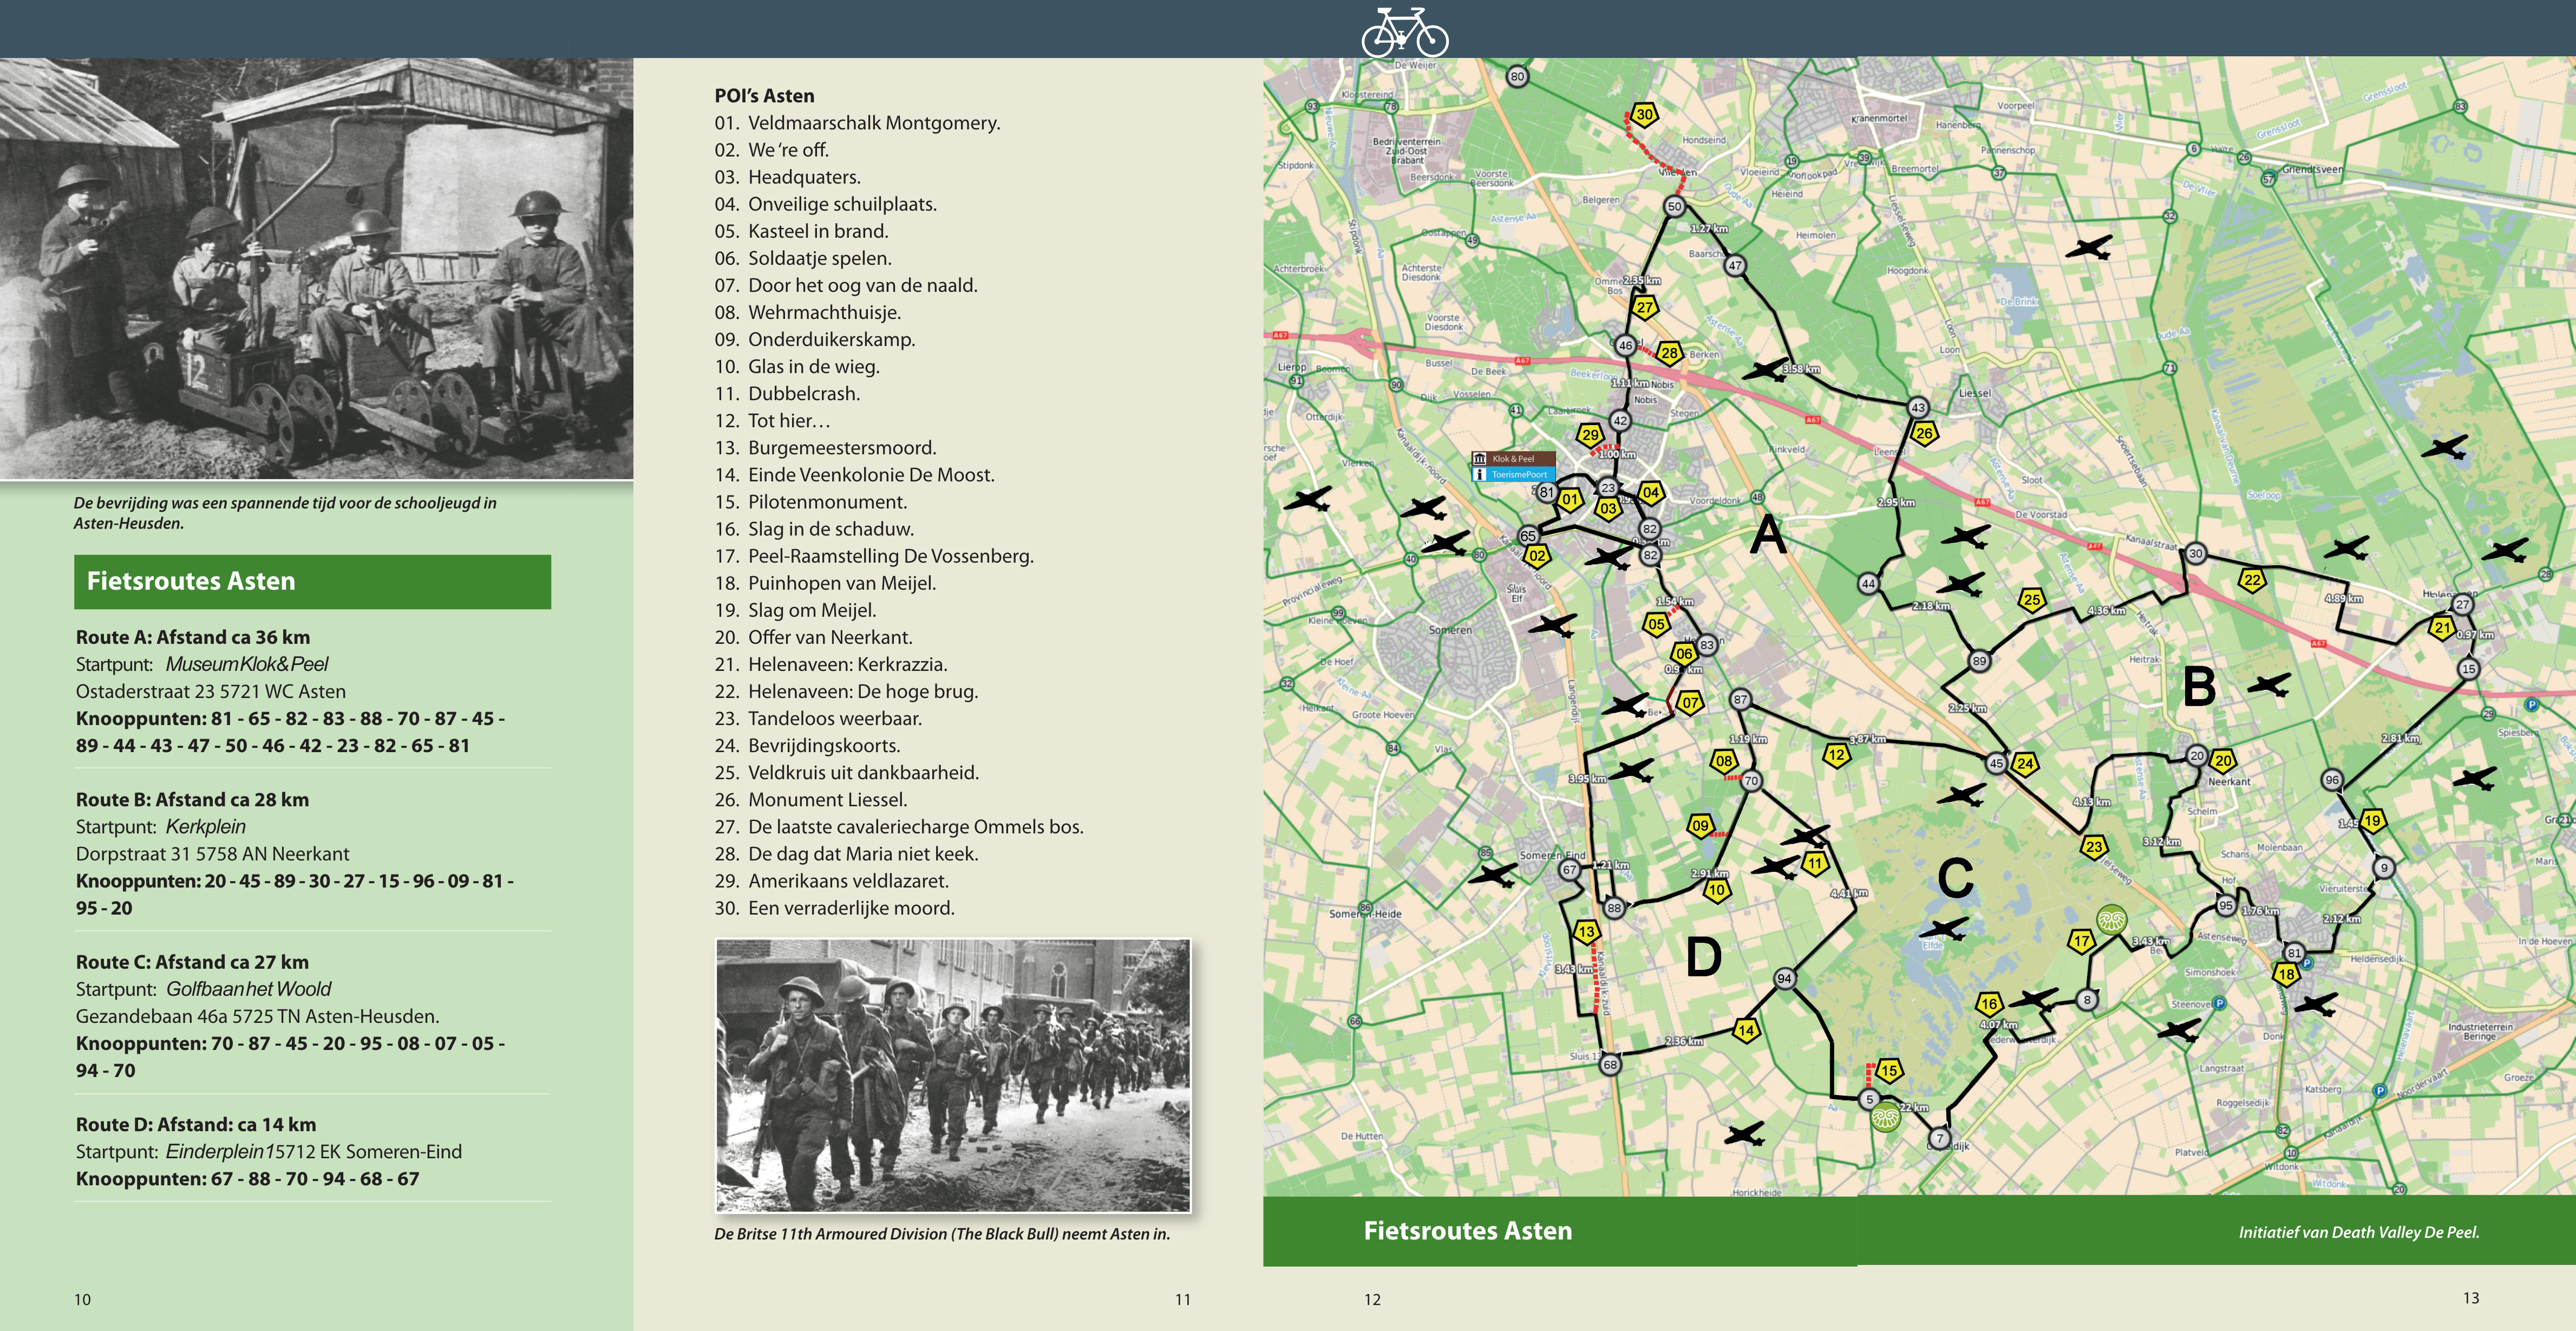Select yellow POI marker 14 on the map
The image size is (2576, 1331).
1746,1030
